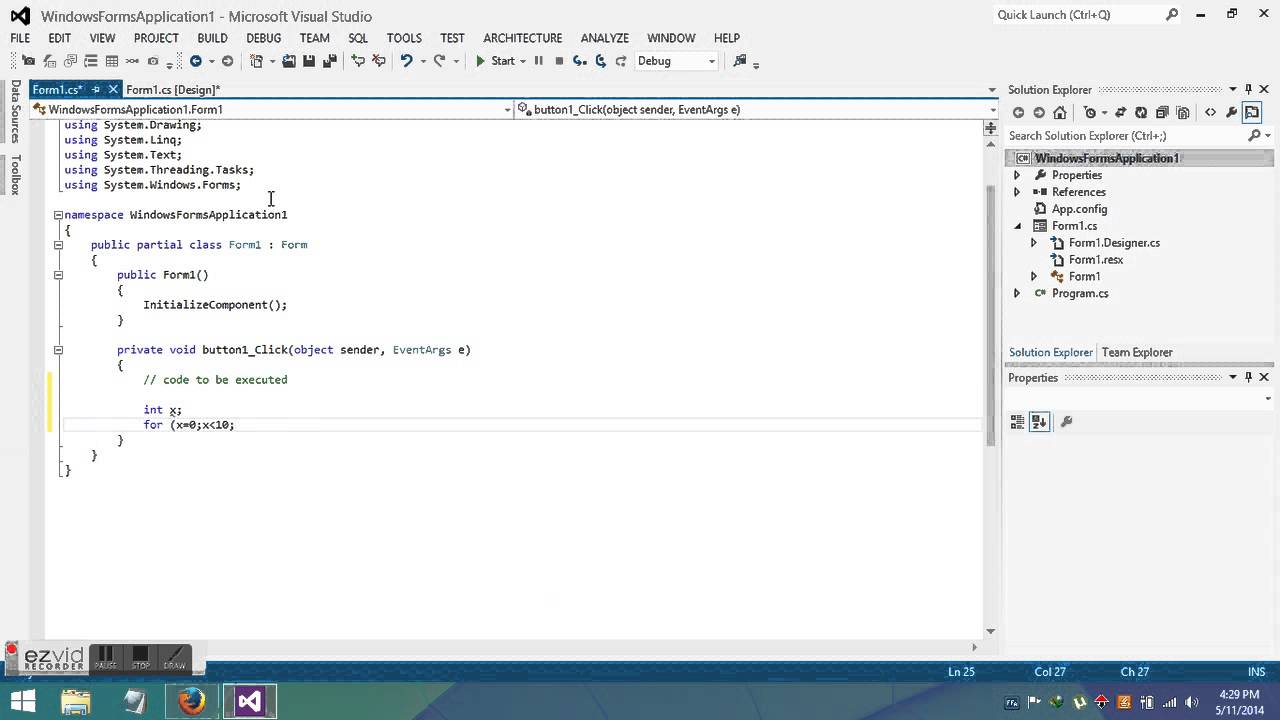Toggle Alphabetical sort in Properties panel
Viewport: 1280px width, 720px height.
pyautogui.click(x=1039, y=422)
